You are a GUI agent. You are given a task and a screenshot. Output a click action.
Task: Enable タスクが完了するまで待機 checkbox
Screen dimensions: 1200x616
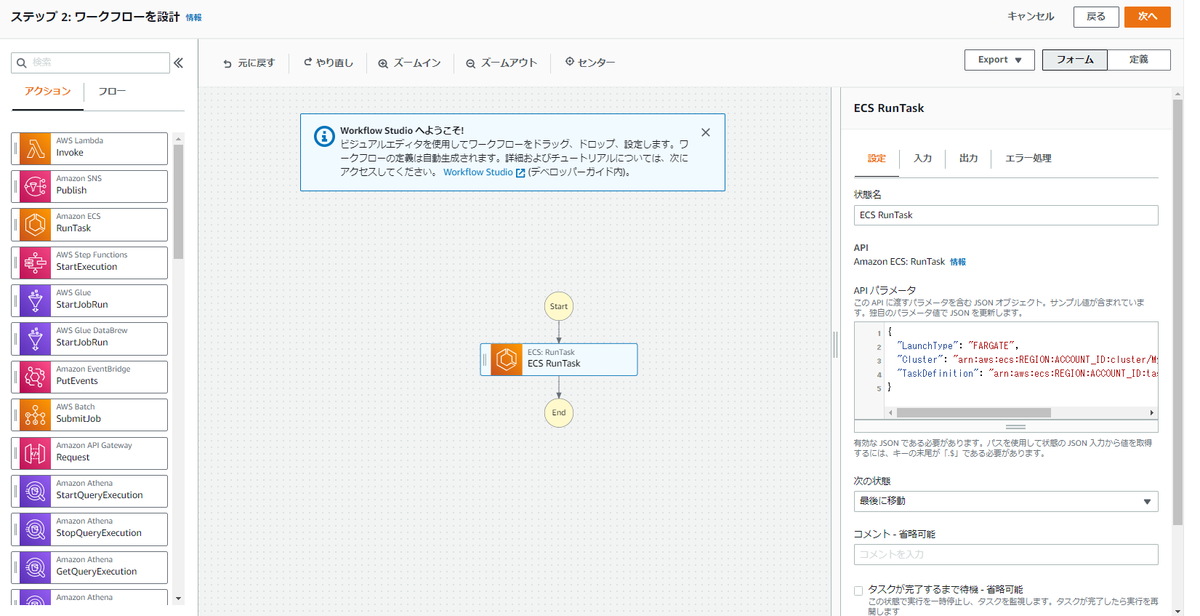[x=859, y=590]
